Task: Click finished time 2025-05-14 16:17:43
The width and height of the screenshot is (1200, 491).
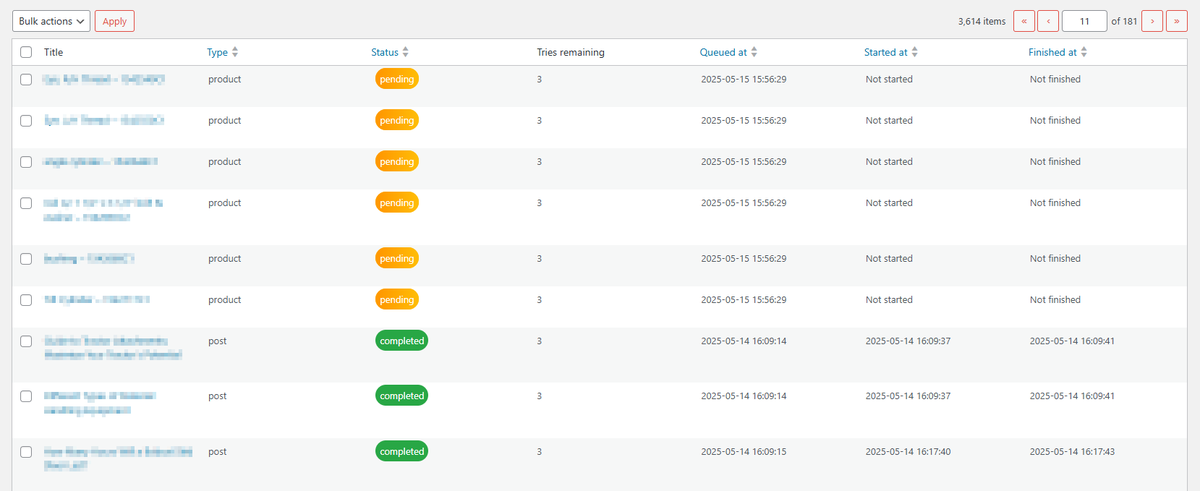Action: point(1072,452)
